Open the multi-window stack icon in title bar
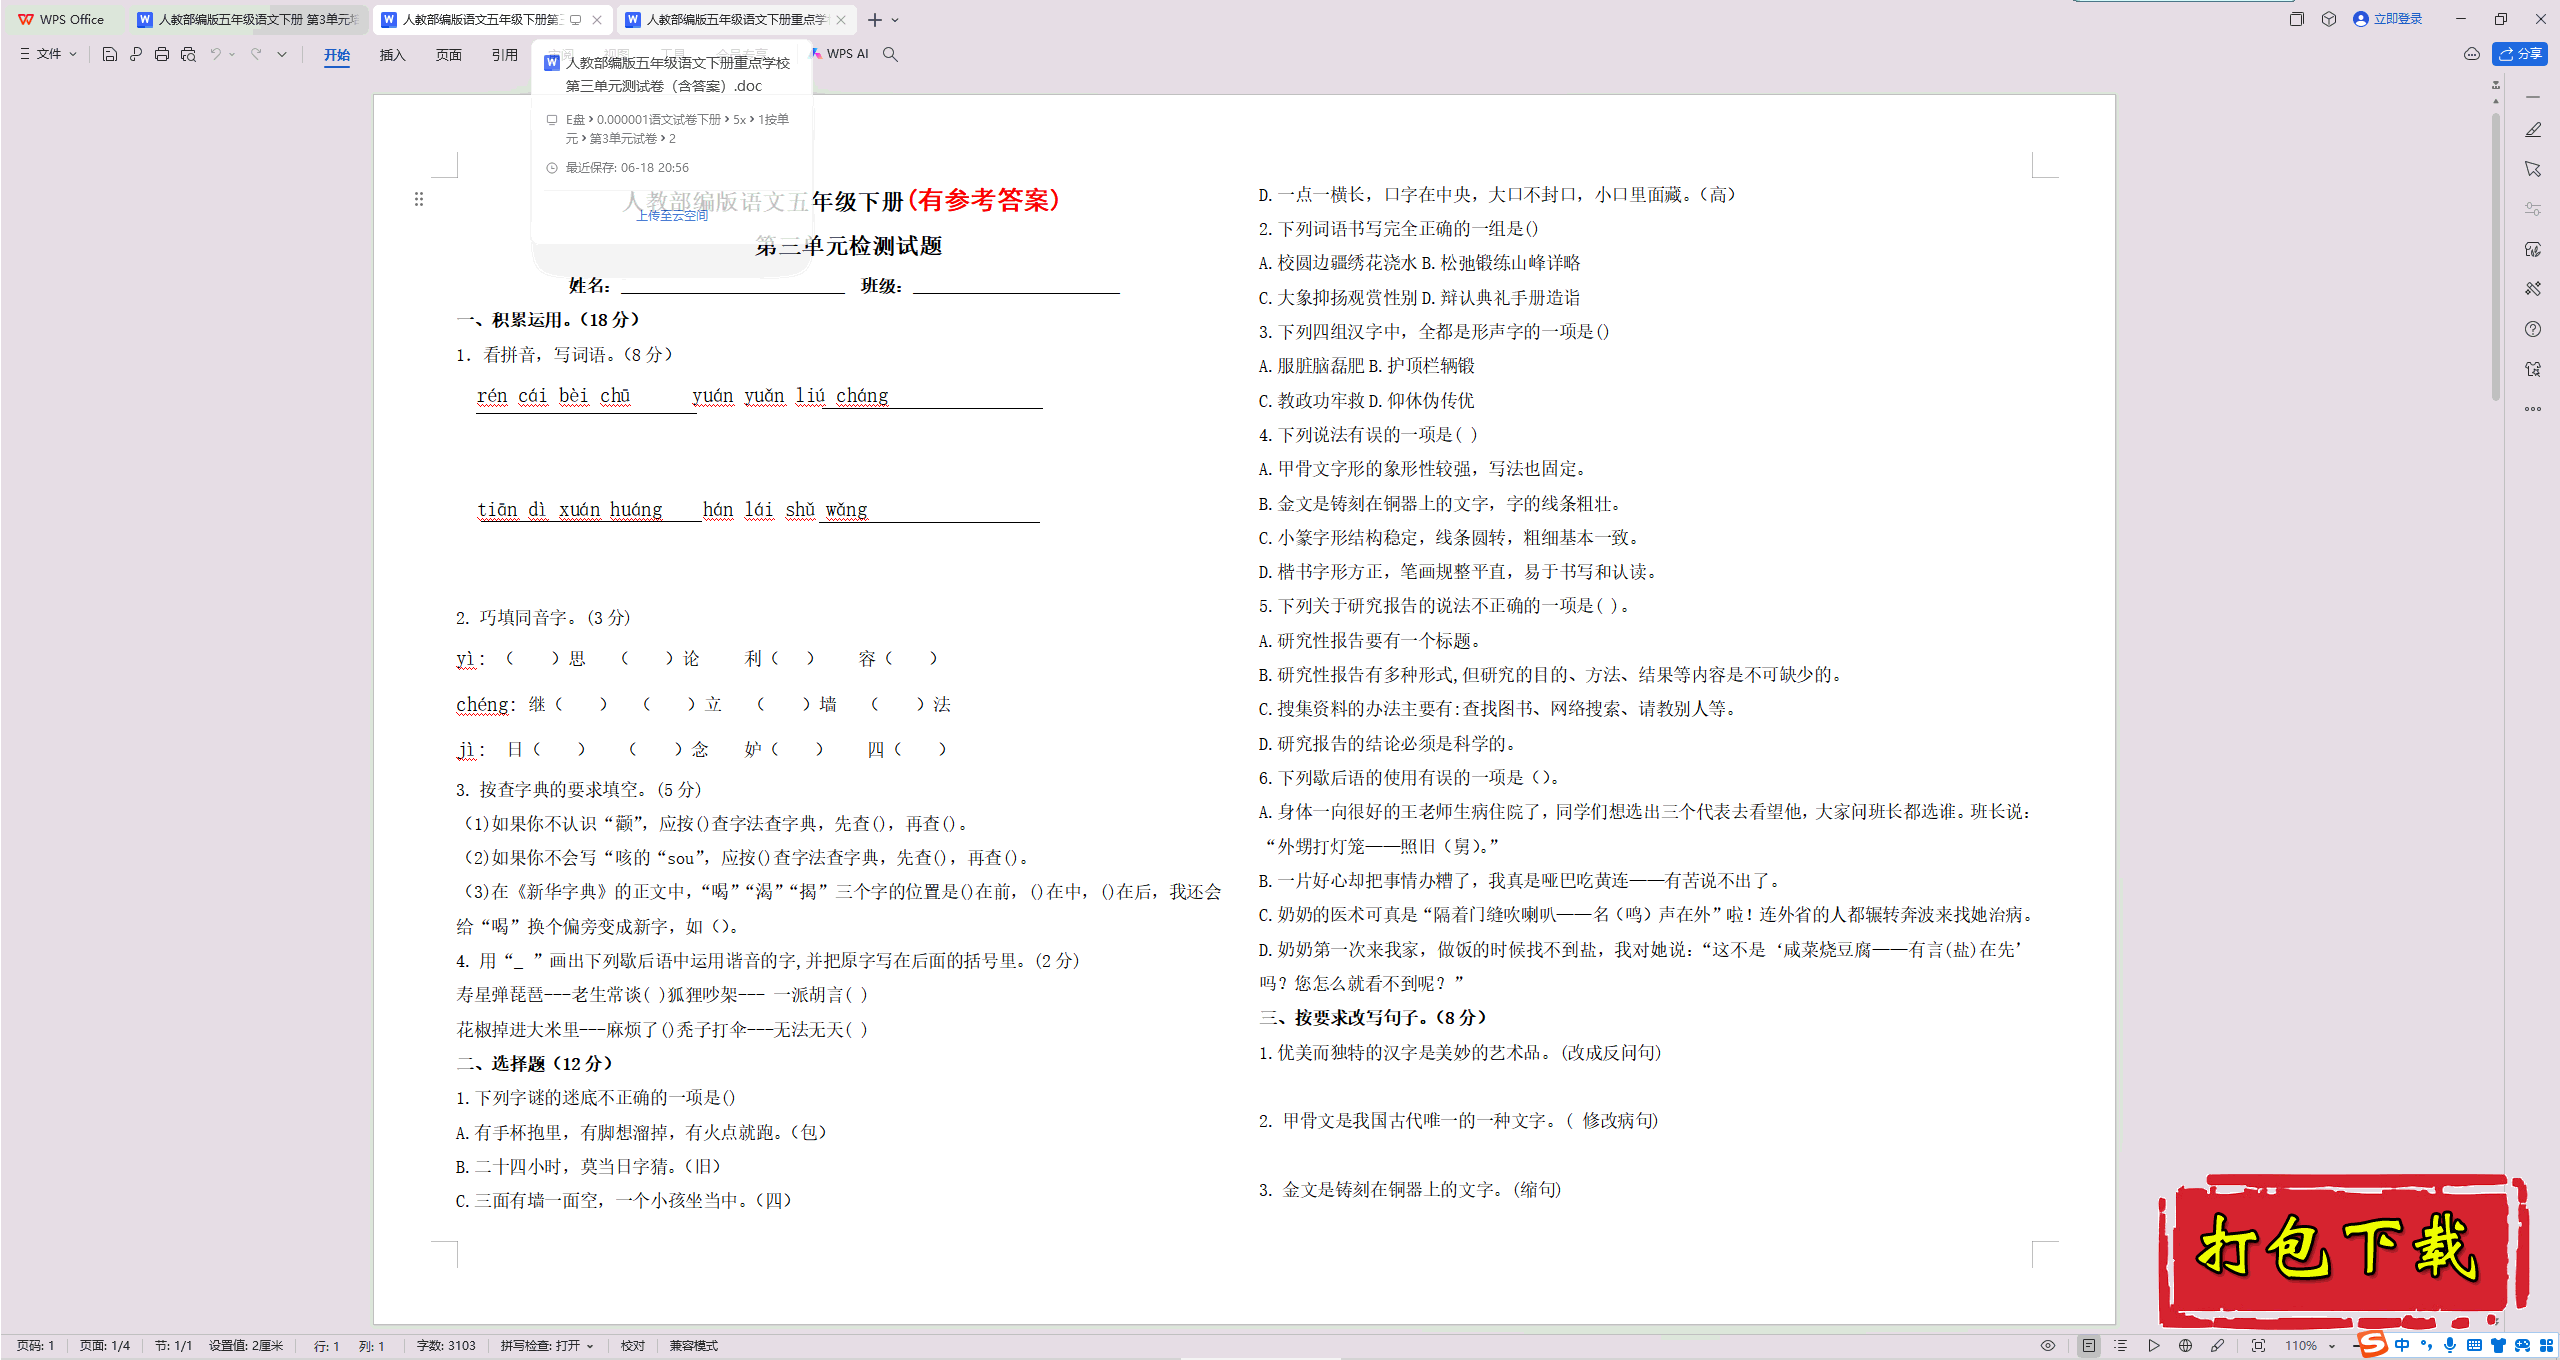 2297,19
